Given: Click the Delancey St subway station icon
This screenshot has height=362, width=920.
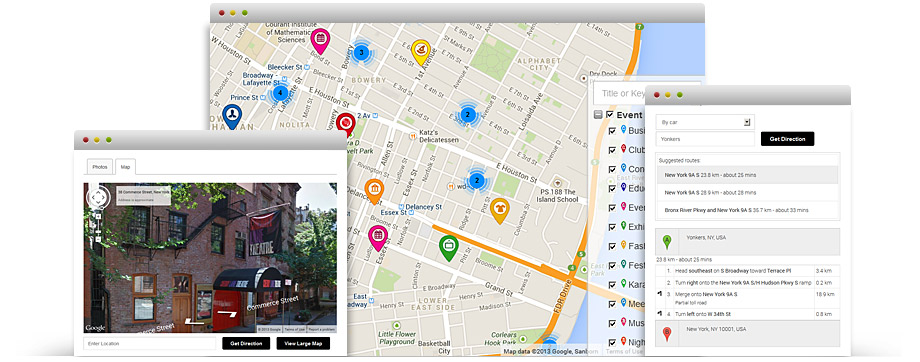Looking at the screenshot, I should pyautogui.click(x=401, y=207).
